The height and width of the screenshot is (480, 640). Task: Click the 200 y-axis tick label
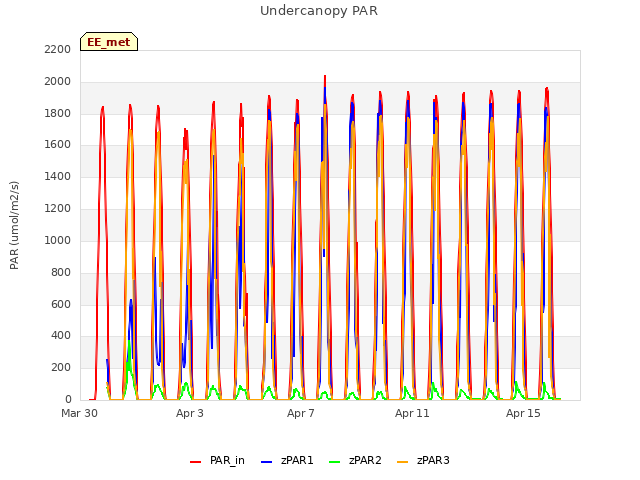(x=61, y=368)
